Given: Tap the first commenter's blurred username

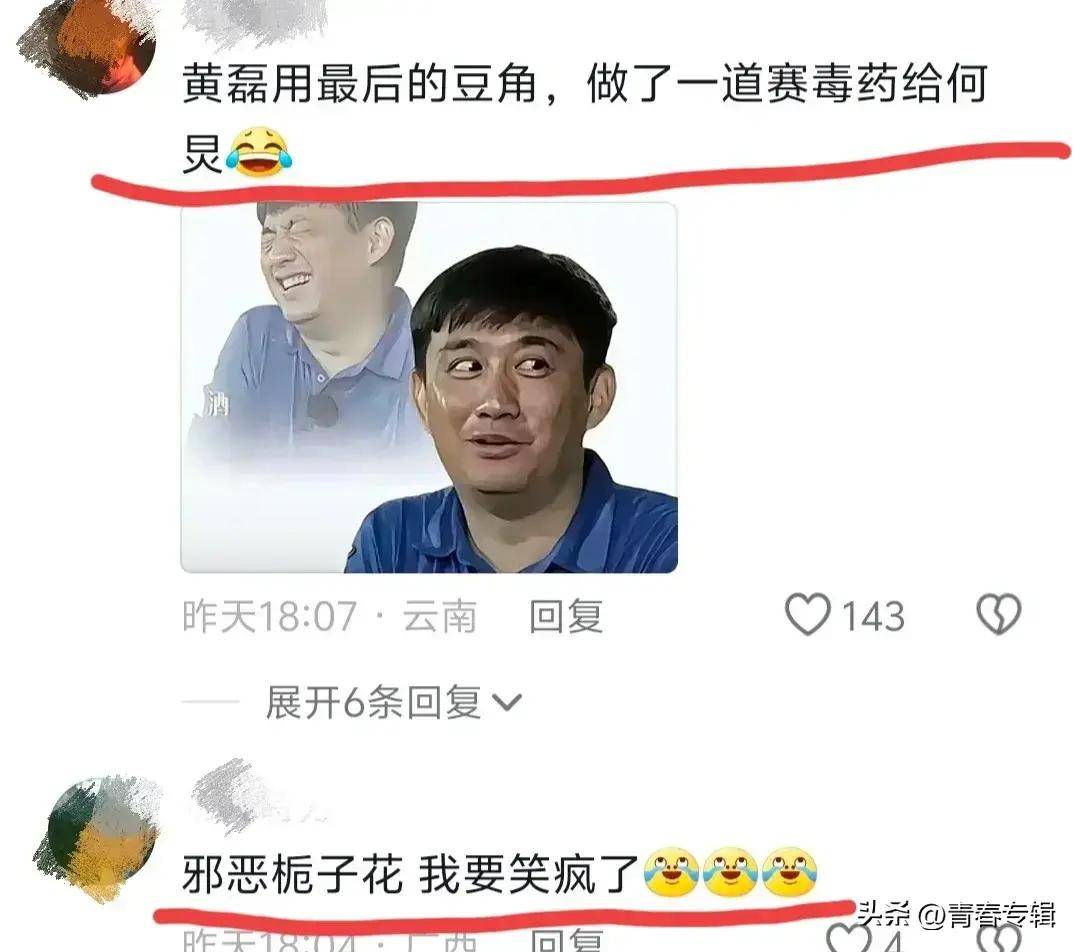Looking at the screenshot, I should (x=255, y=21).
